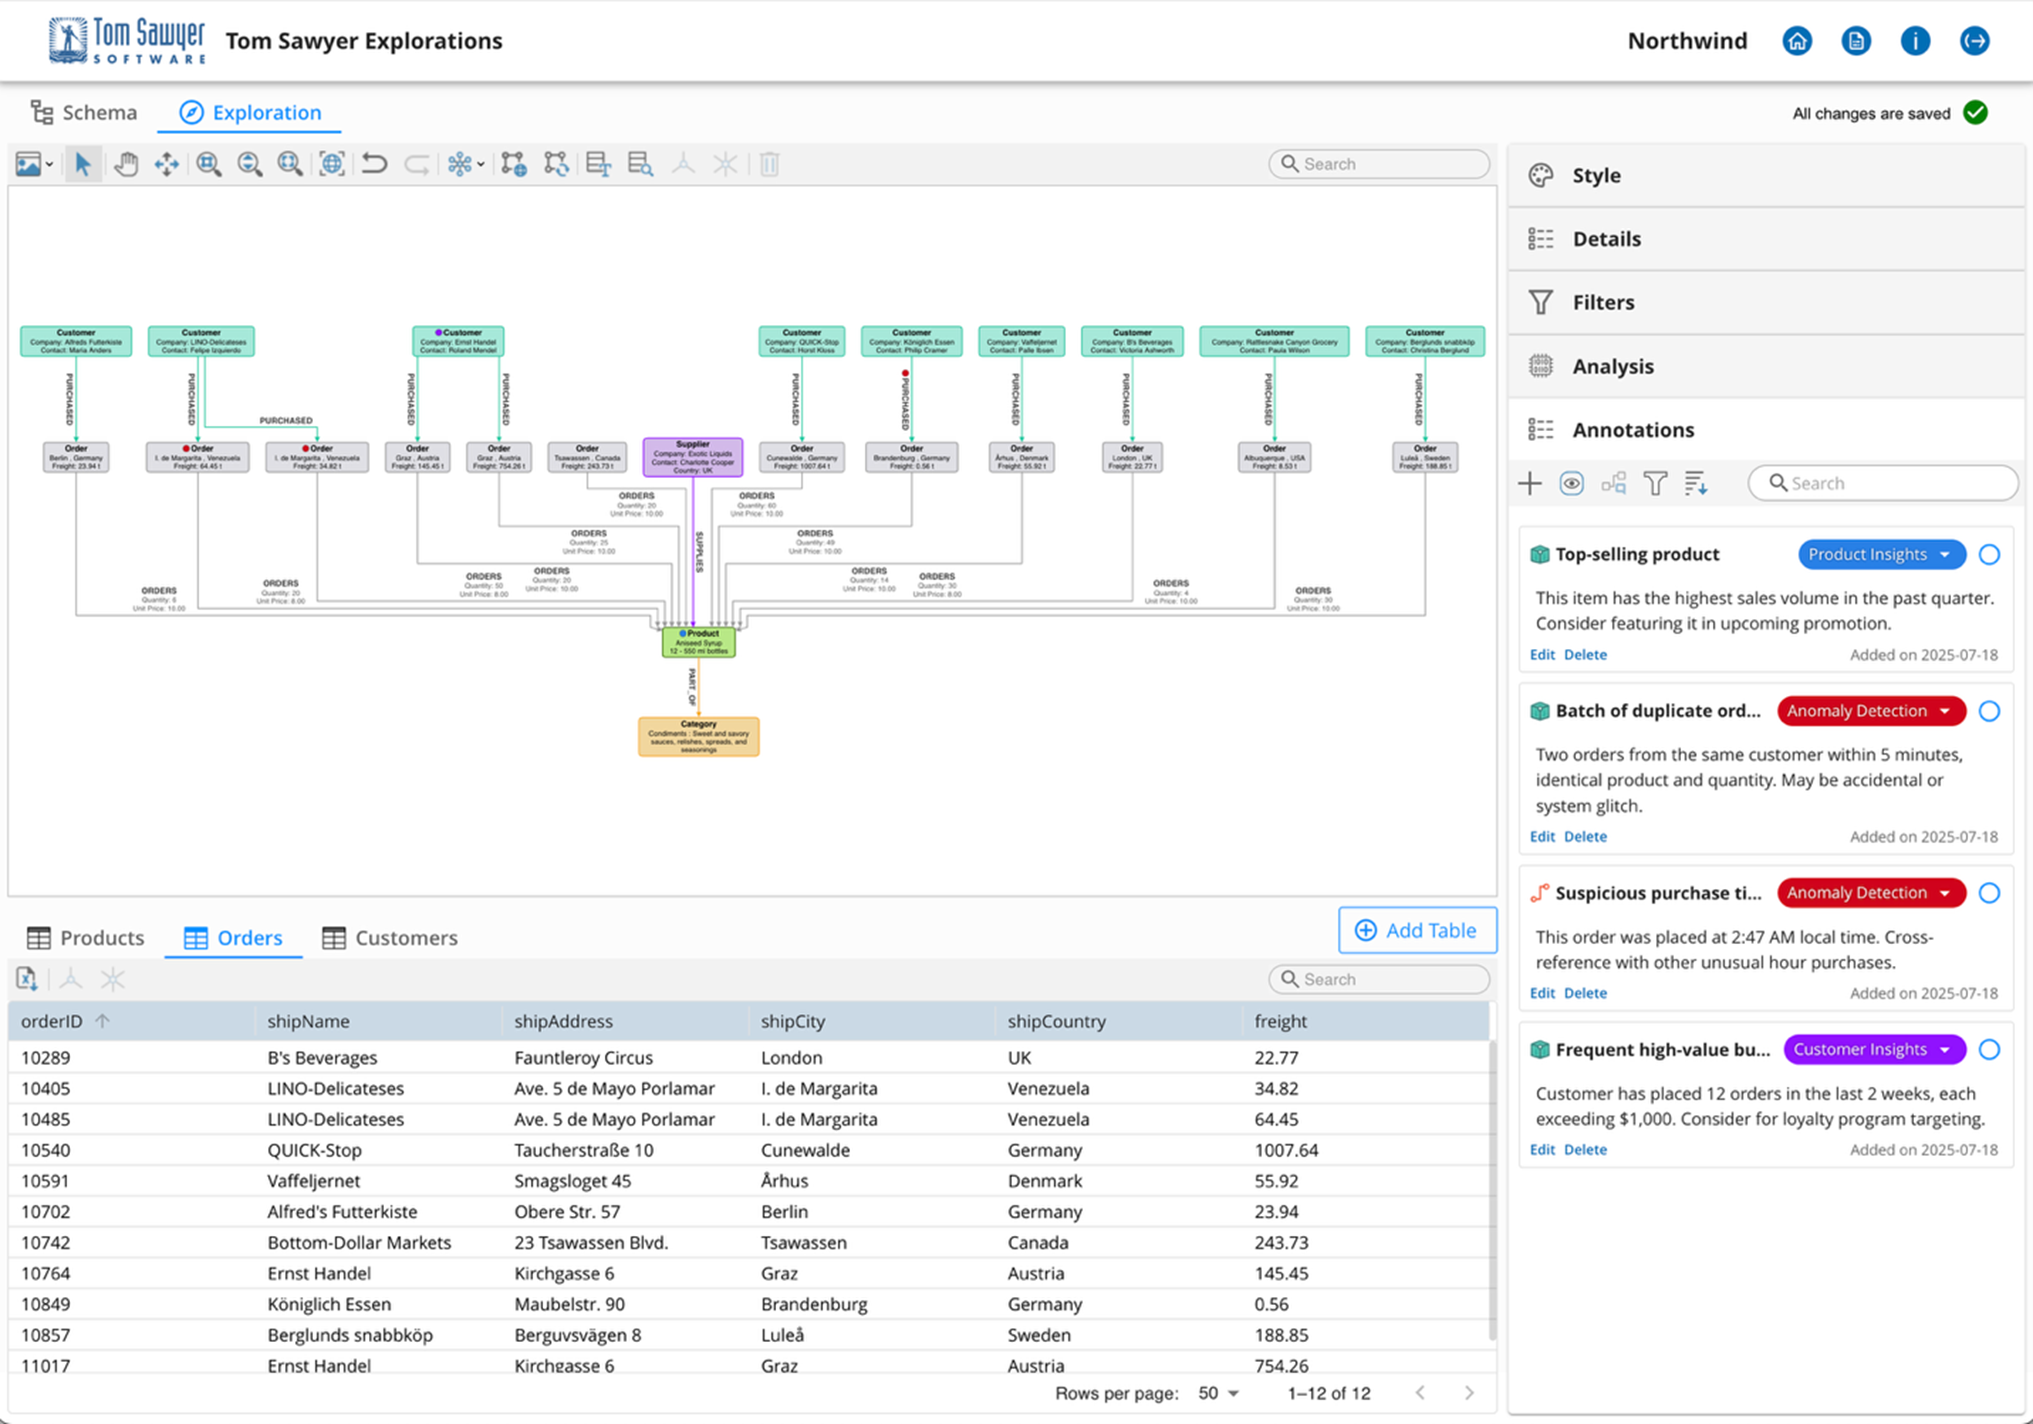Click the table text tool icon
This screenshot has width=2033, height=1424.
[598, 164]
